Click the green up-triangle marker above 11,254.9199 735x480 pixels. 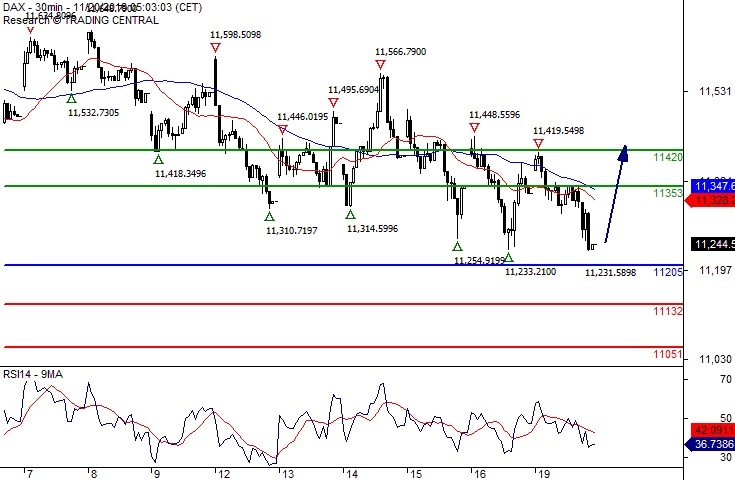tap(458, 247)
